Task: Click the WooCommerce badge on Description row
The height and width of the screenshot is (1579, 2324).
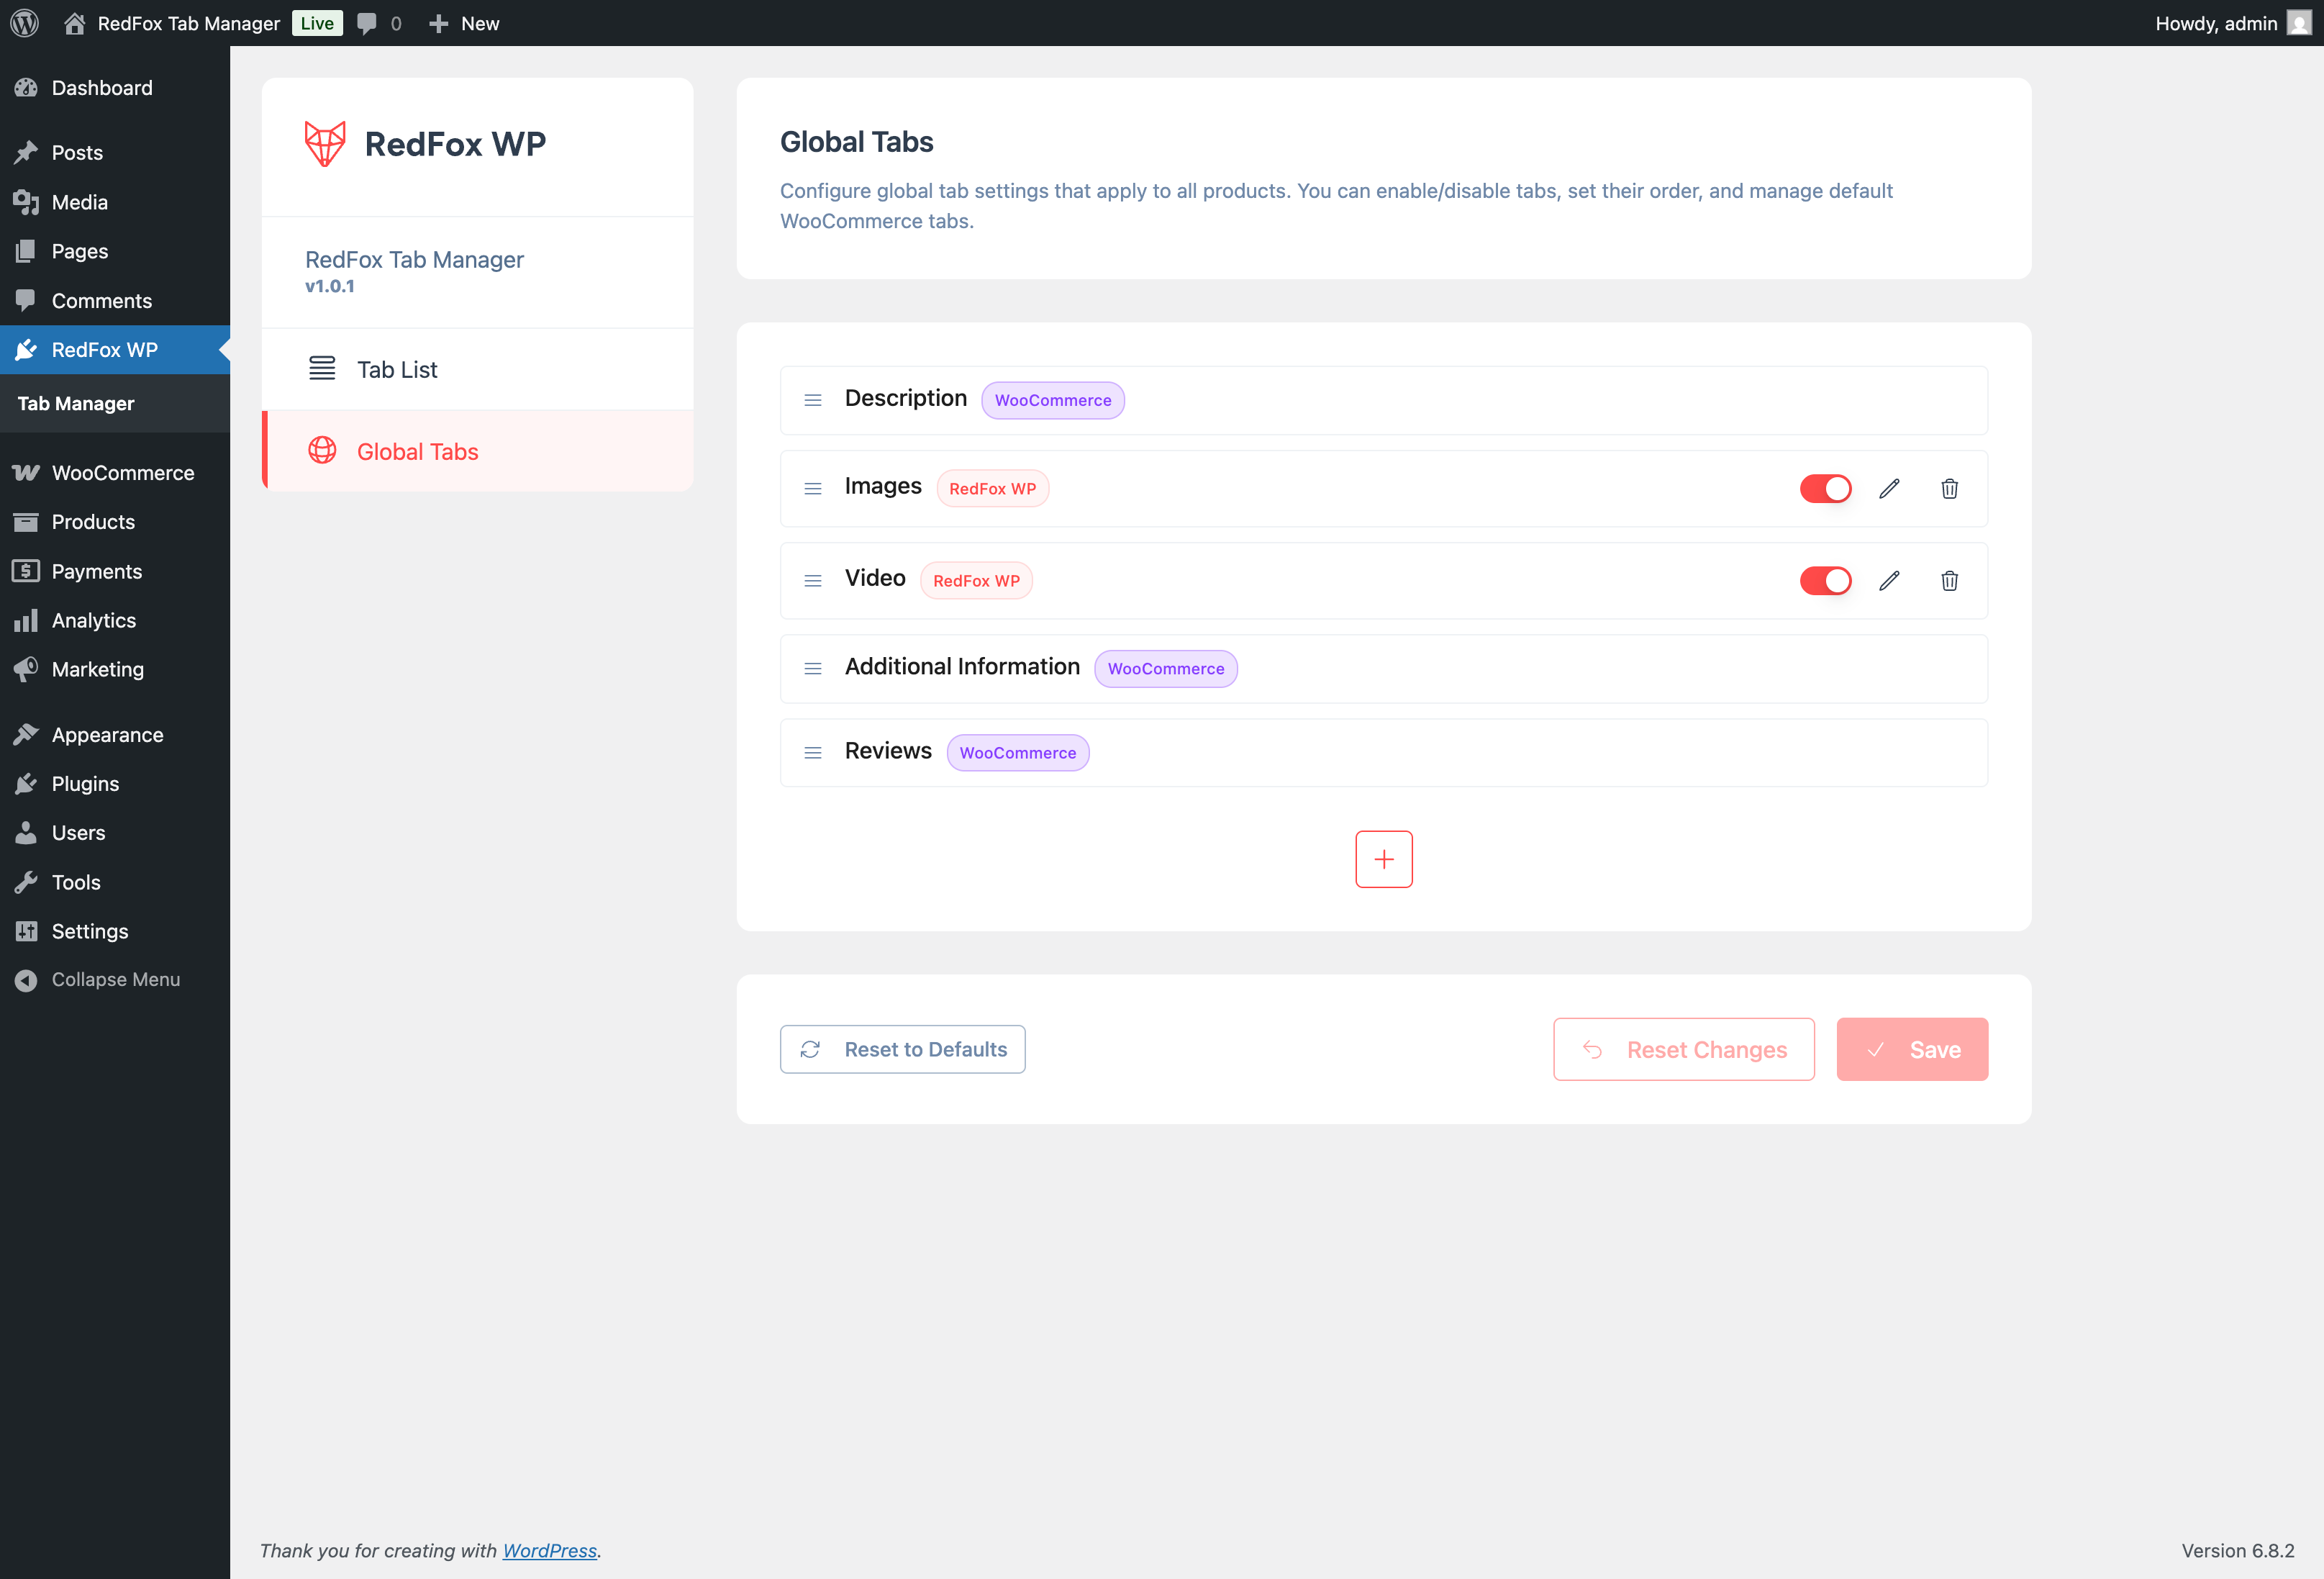Action: tap(1053, 400)
